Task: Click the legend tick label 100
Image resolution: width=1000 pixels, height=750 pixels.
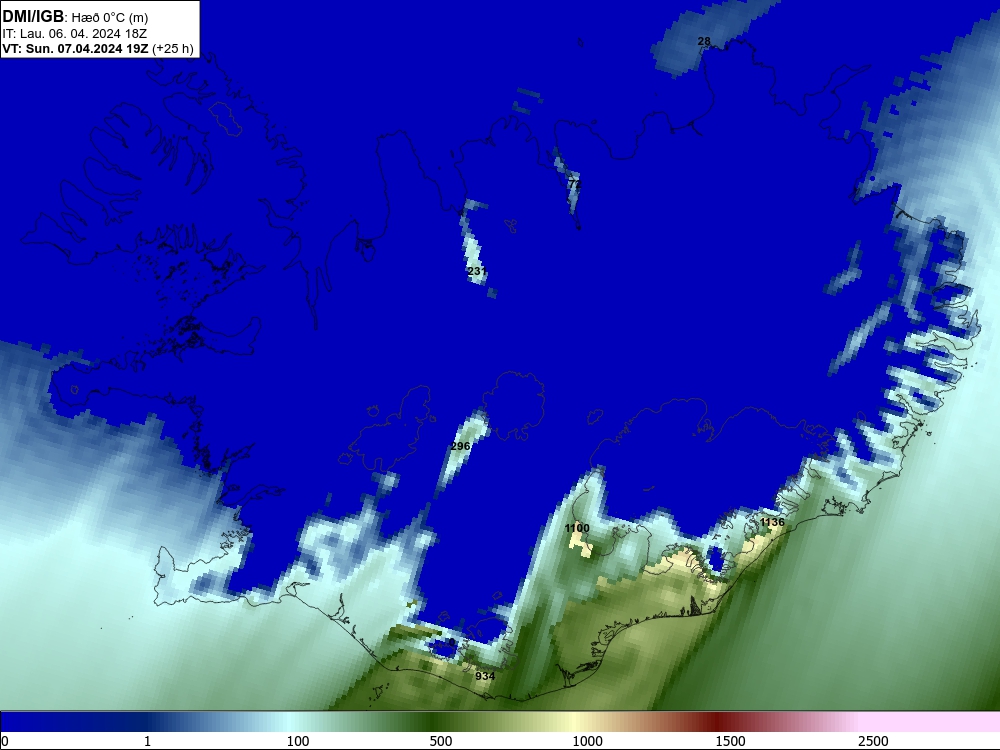Action: [x=298, y=741]
